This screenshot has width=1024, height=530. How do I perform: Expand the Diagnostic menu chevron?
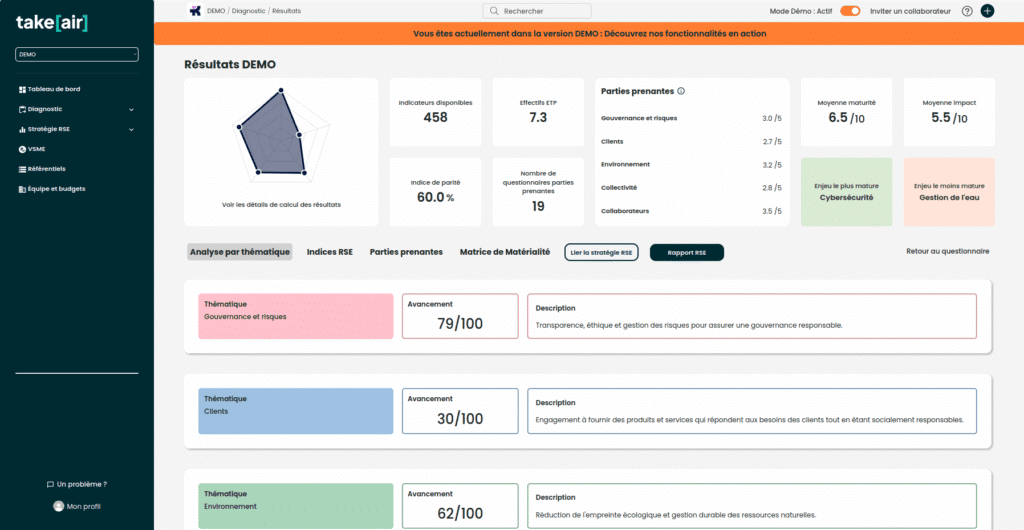click(131, 109)
